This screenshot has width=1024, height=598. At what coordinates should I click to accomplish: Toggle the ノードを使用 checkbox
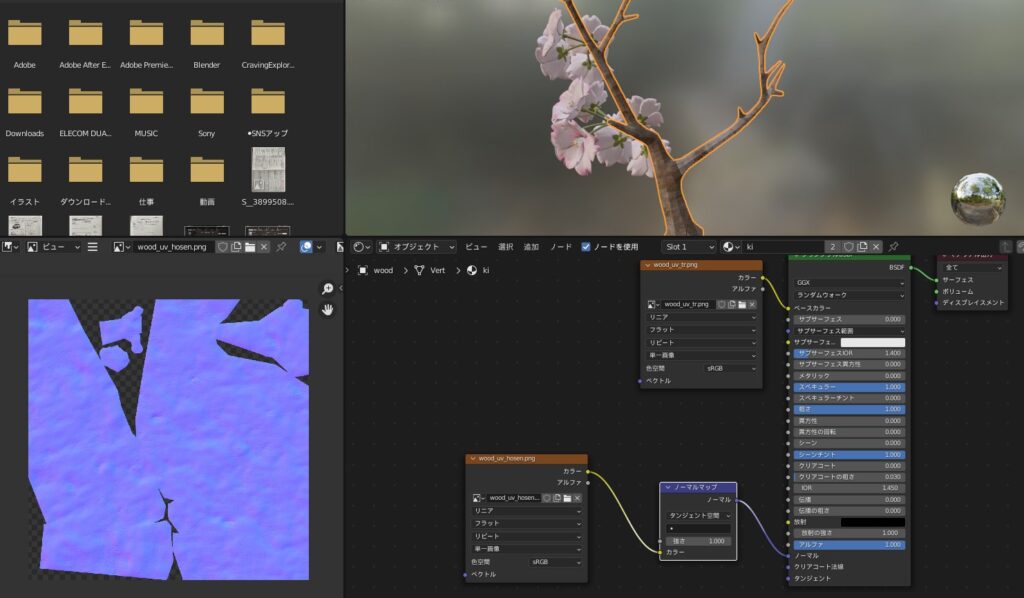[586, 246]
